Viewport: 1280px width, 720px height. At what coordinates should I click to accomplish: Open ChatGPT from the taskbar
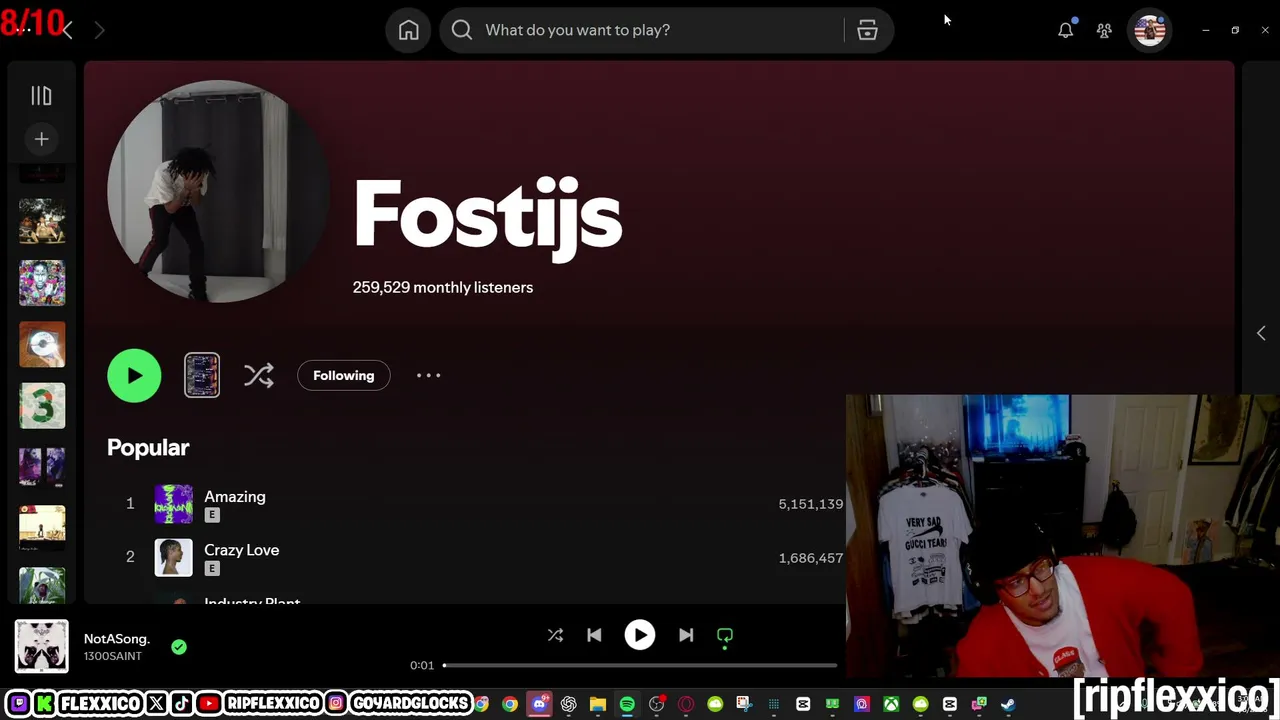[569, 704]
